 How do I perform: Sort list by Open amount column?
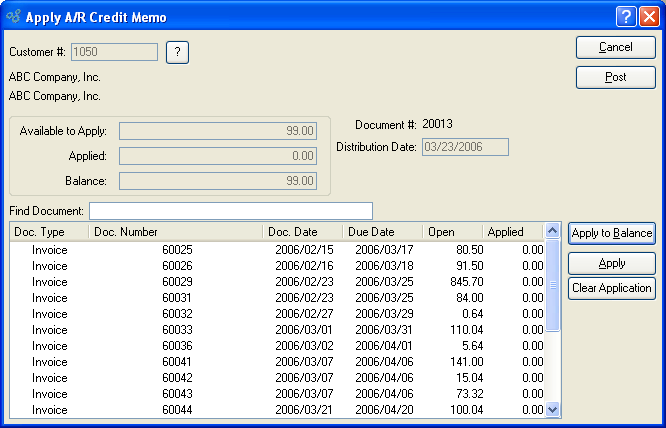452,232
